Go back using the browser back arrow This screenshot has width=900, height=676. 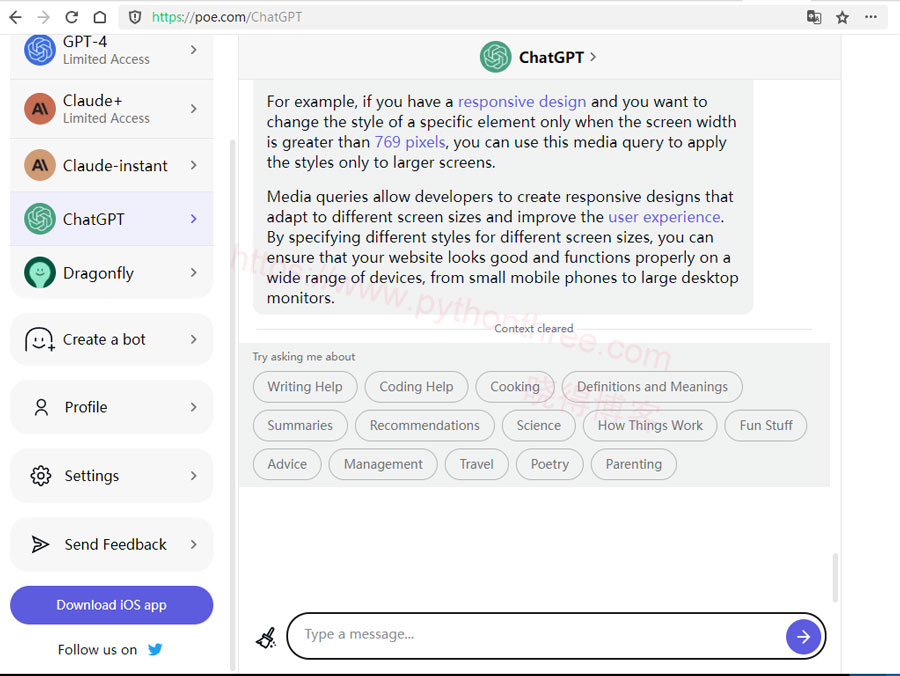pos(15,17)
